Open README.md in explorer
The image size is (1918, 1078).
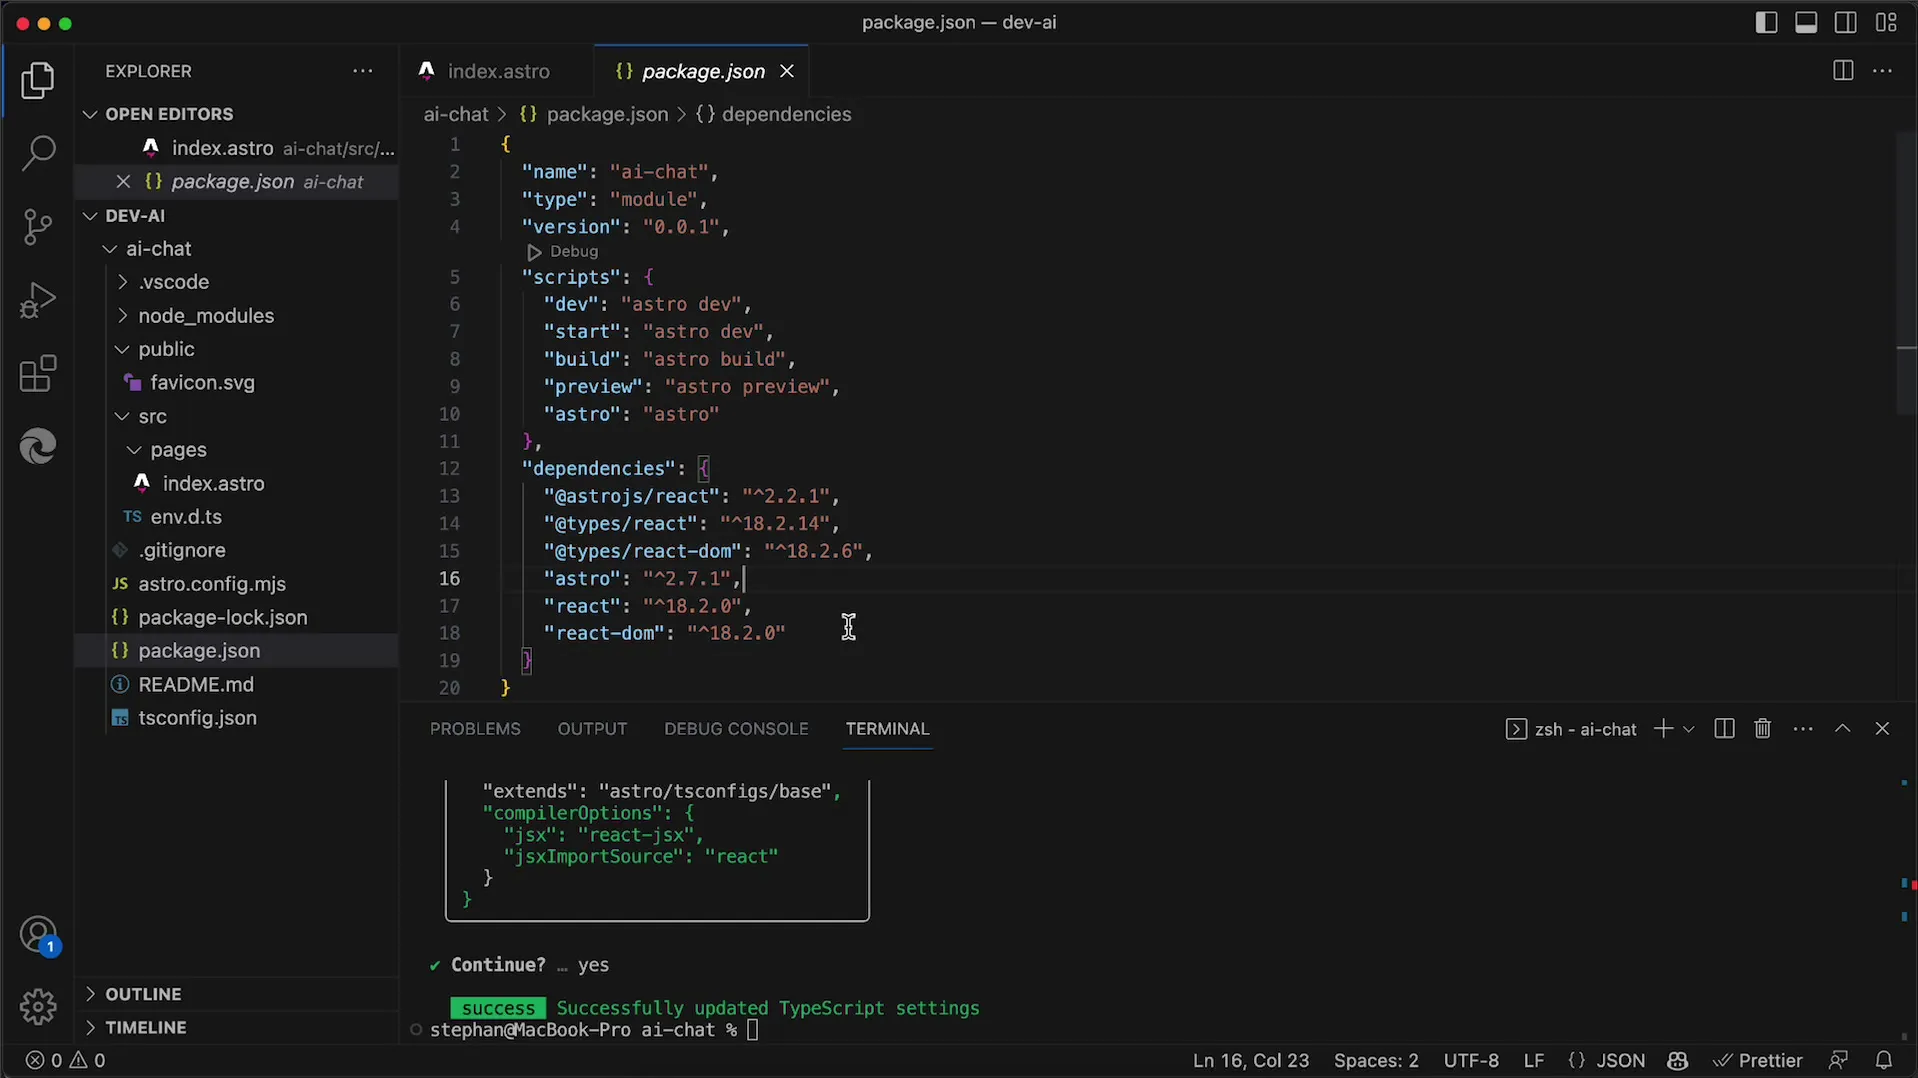[x=238, y=684]
